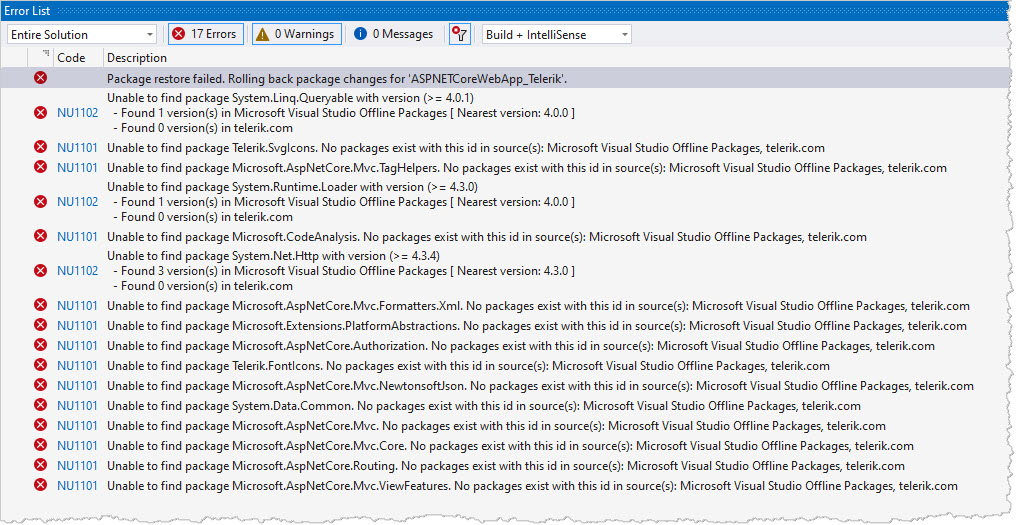This screenshot has width=1016, height=525.
Task: Click the filter icon with red X
Action: pos(459,34)
